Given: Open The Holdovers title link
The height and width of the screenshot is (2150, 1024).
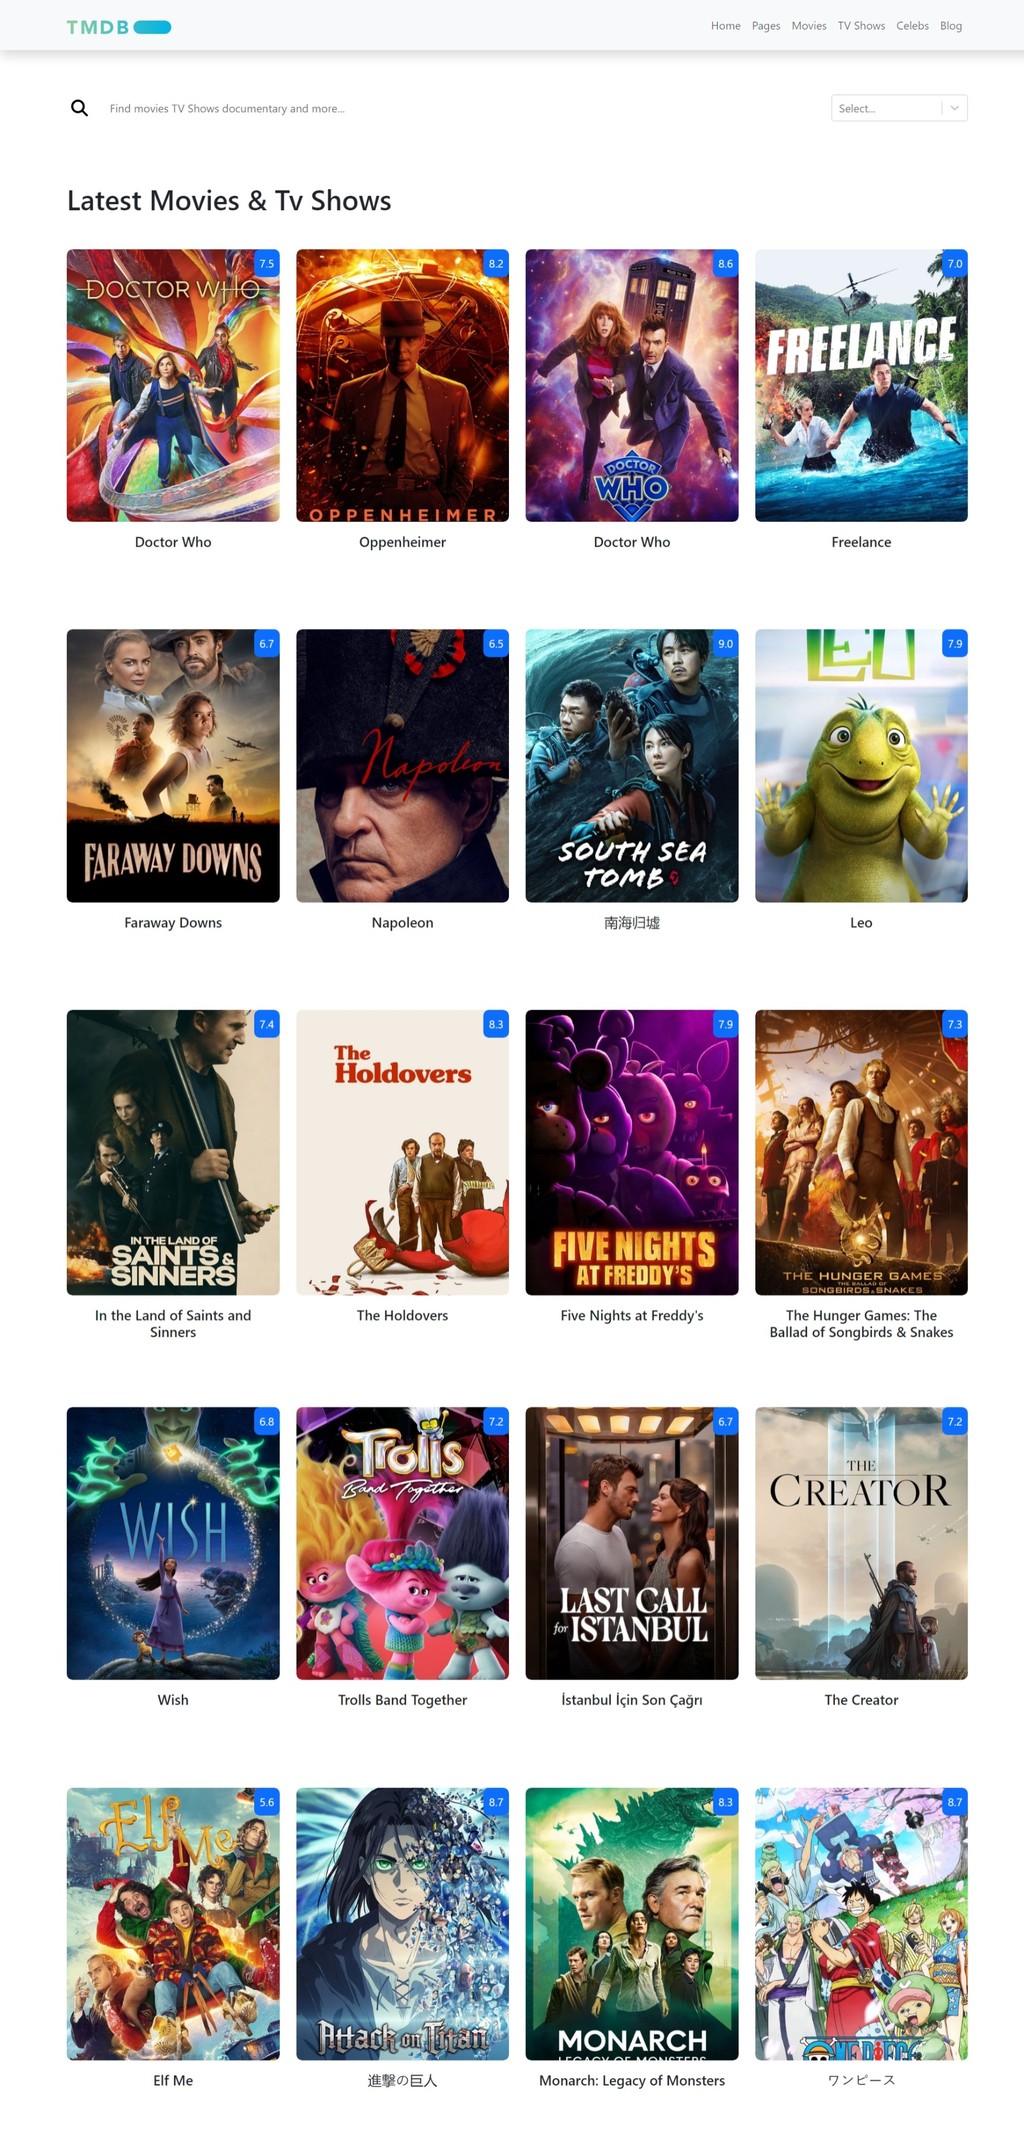Looking at the screenshot, I should tap(402, 1316).
